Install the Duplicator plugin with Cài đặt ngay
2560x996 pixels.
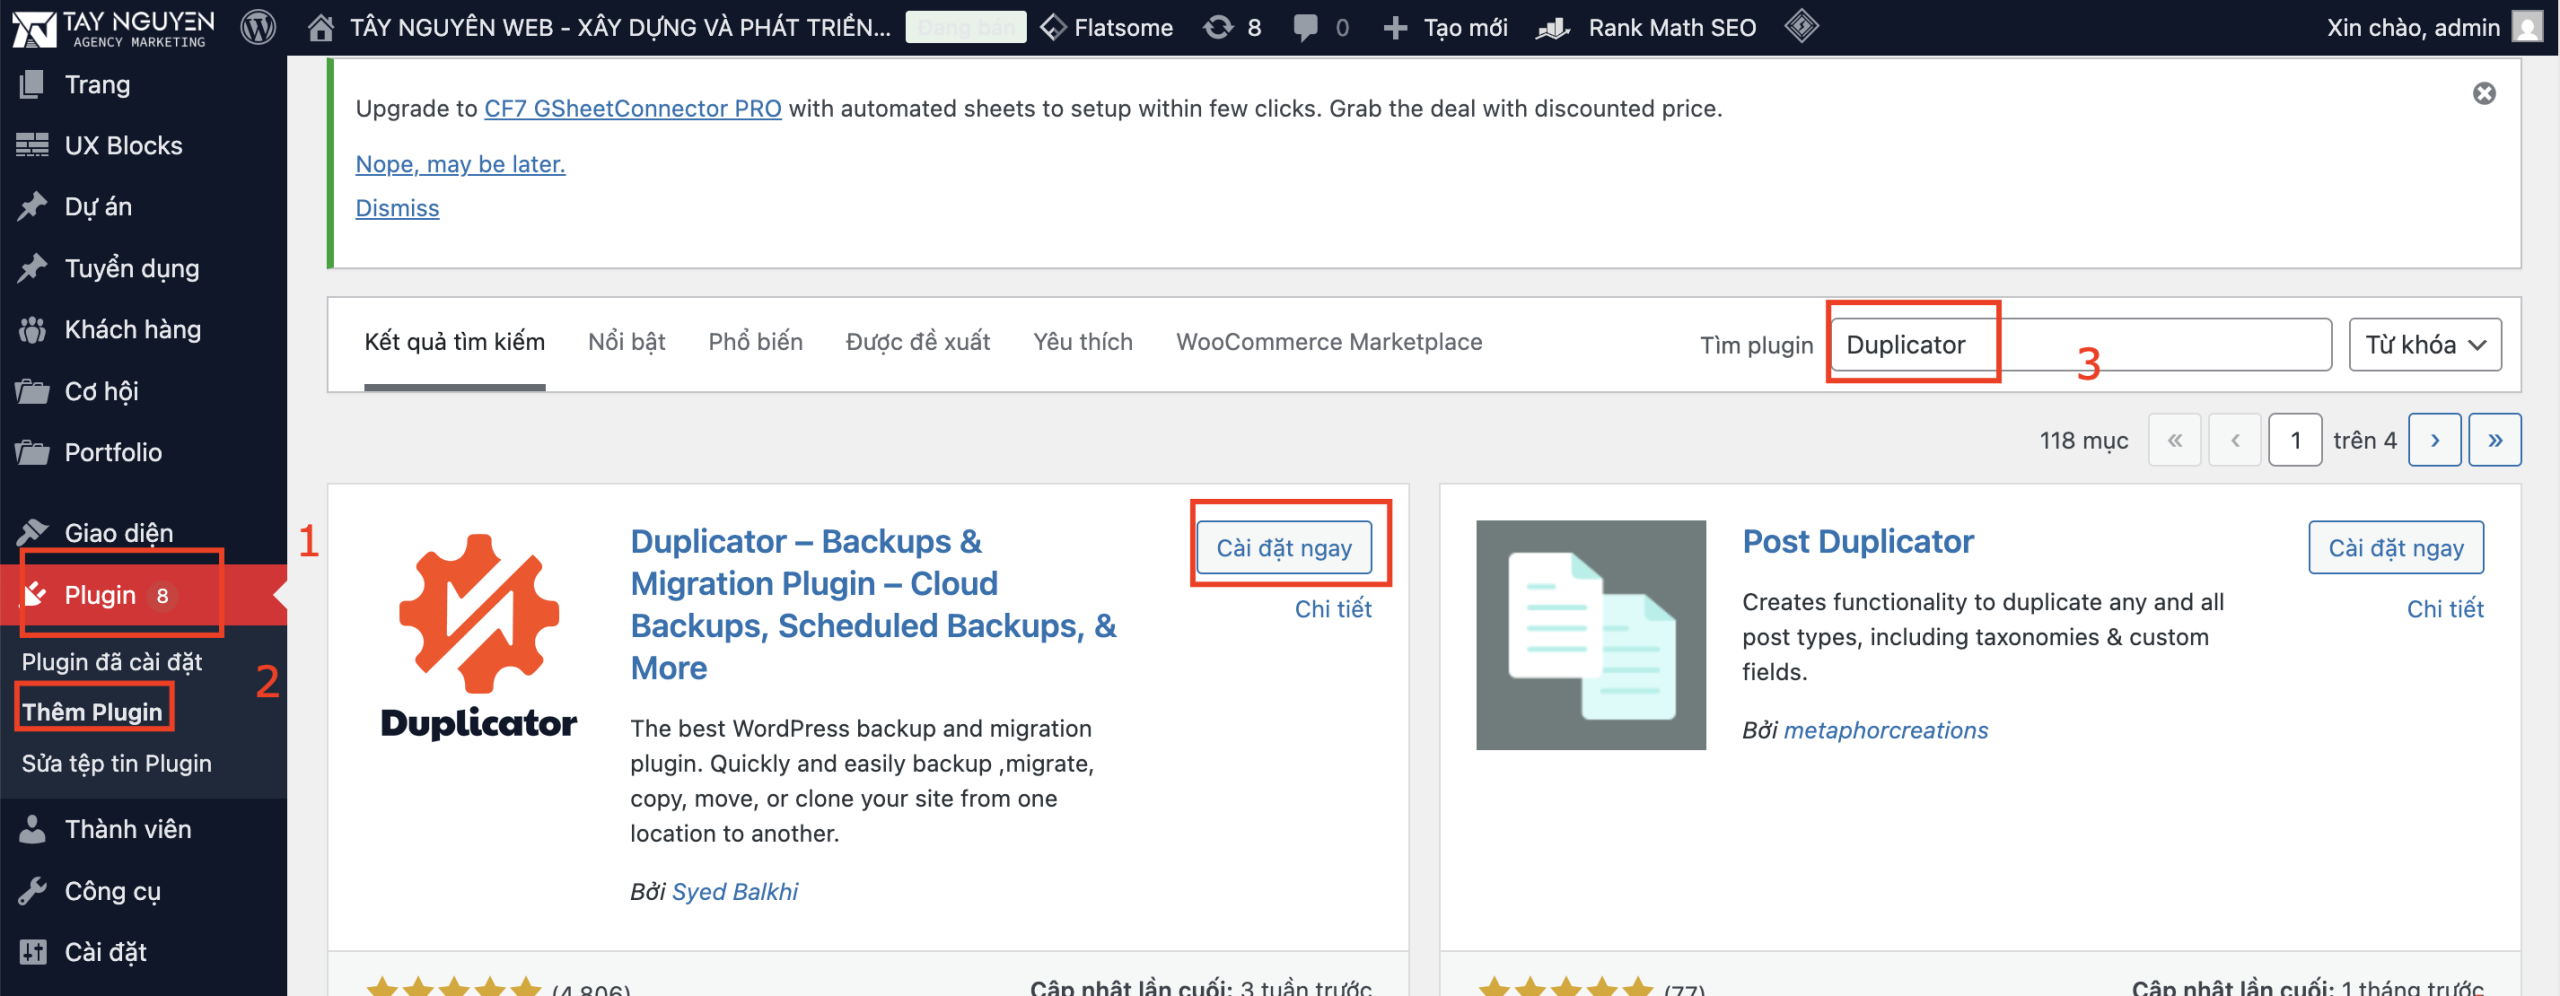click(1283, 548)
